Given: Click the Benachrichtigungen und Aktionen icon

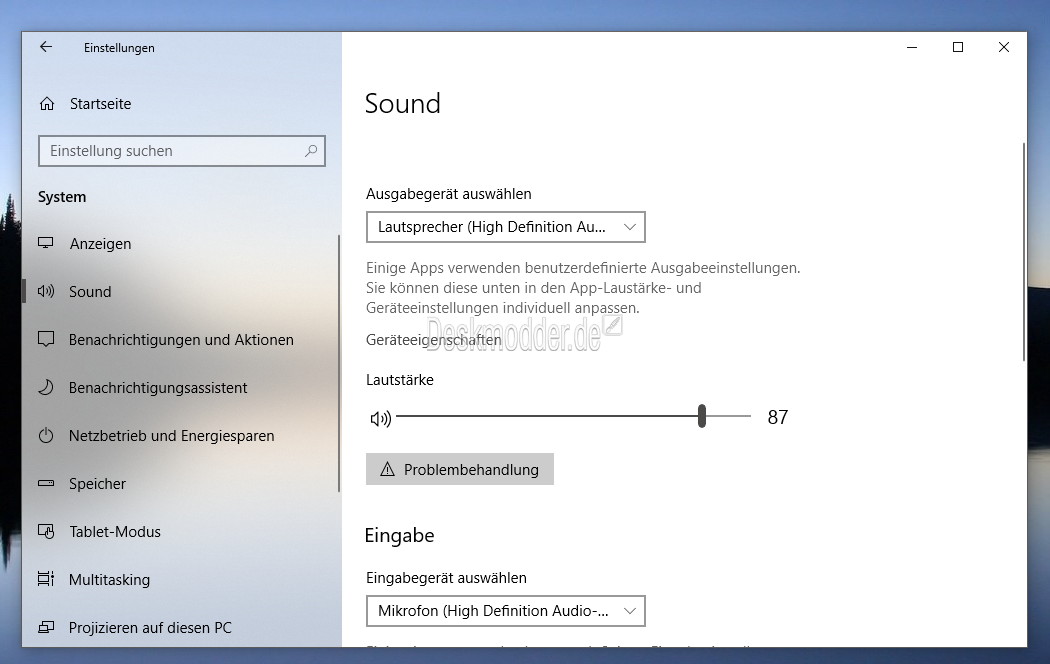Looking at the screenshot, I should coord(46,340).
